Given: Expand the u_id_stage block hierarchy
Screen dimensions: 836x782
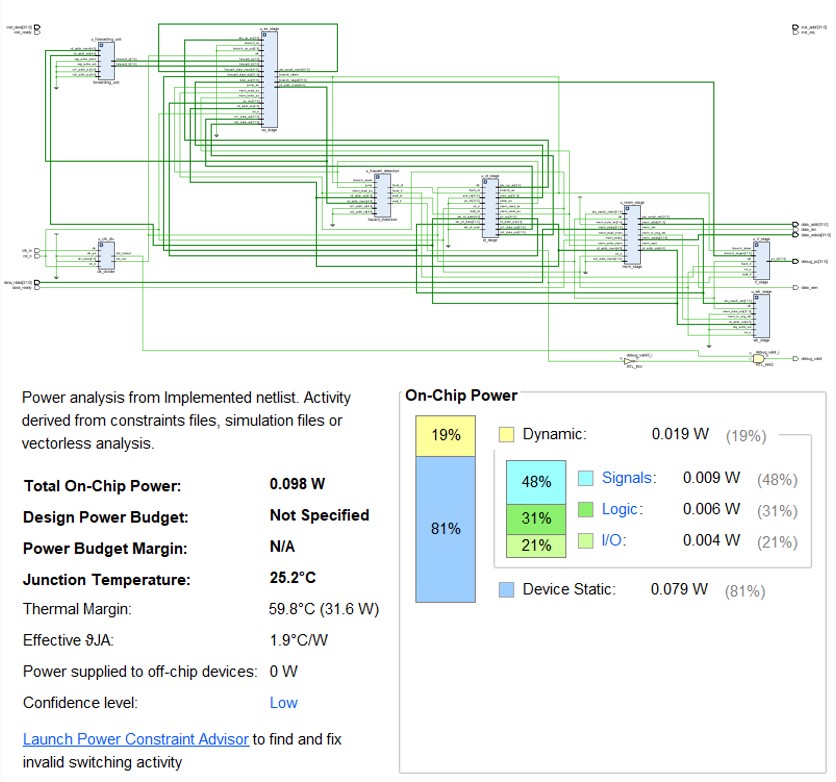Looking at the screenshot, I should (485, 182).
